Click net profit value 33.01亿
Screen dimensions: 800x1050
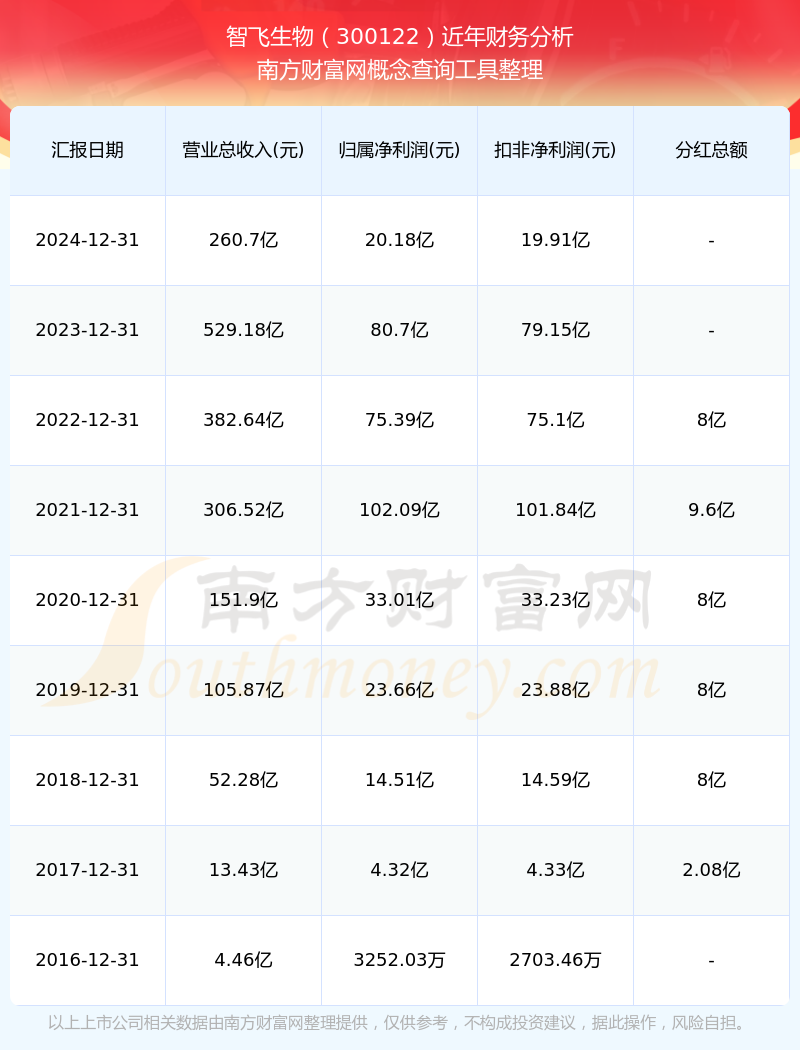[x=400, y=600]
